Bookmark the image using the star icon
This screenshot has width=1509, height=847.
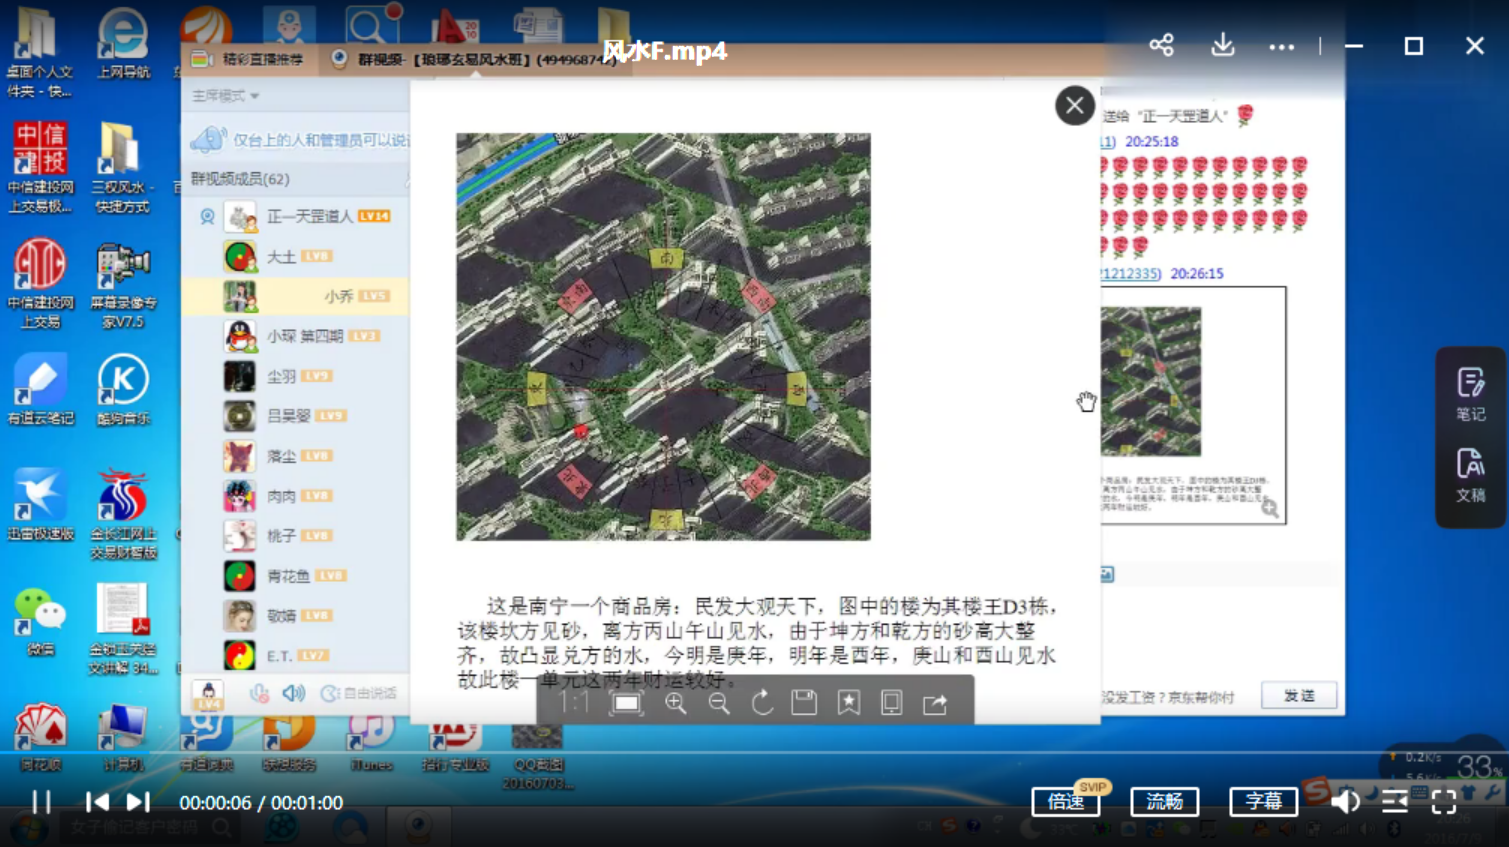click(847, 703)
